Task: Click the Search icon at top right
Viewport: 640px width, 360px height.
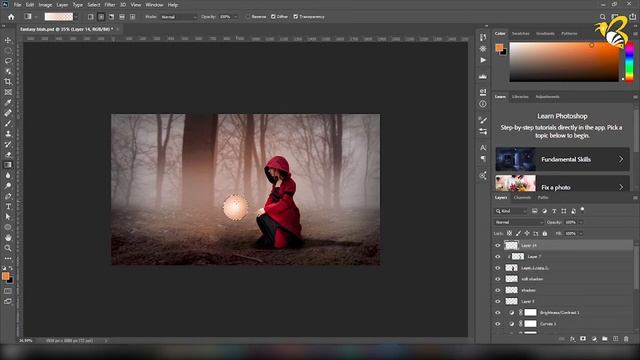Action: (602, 17)
